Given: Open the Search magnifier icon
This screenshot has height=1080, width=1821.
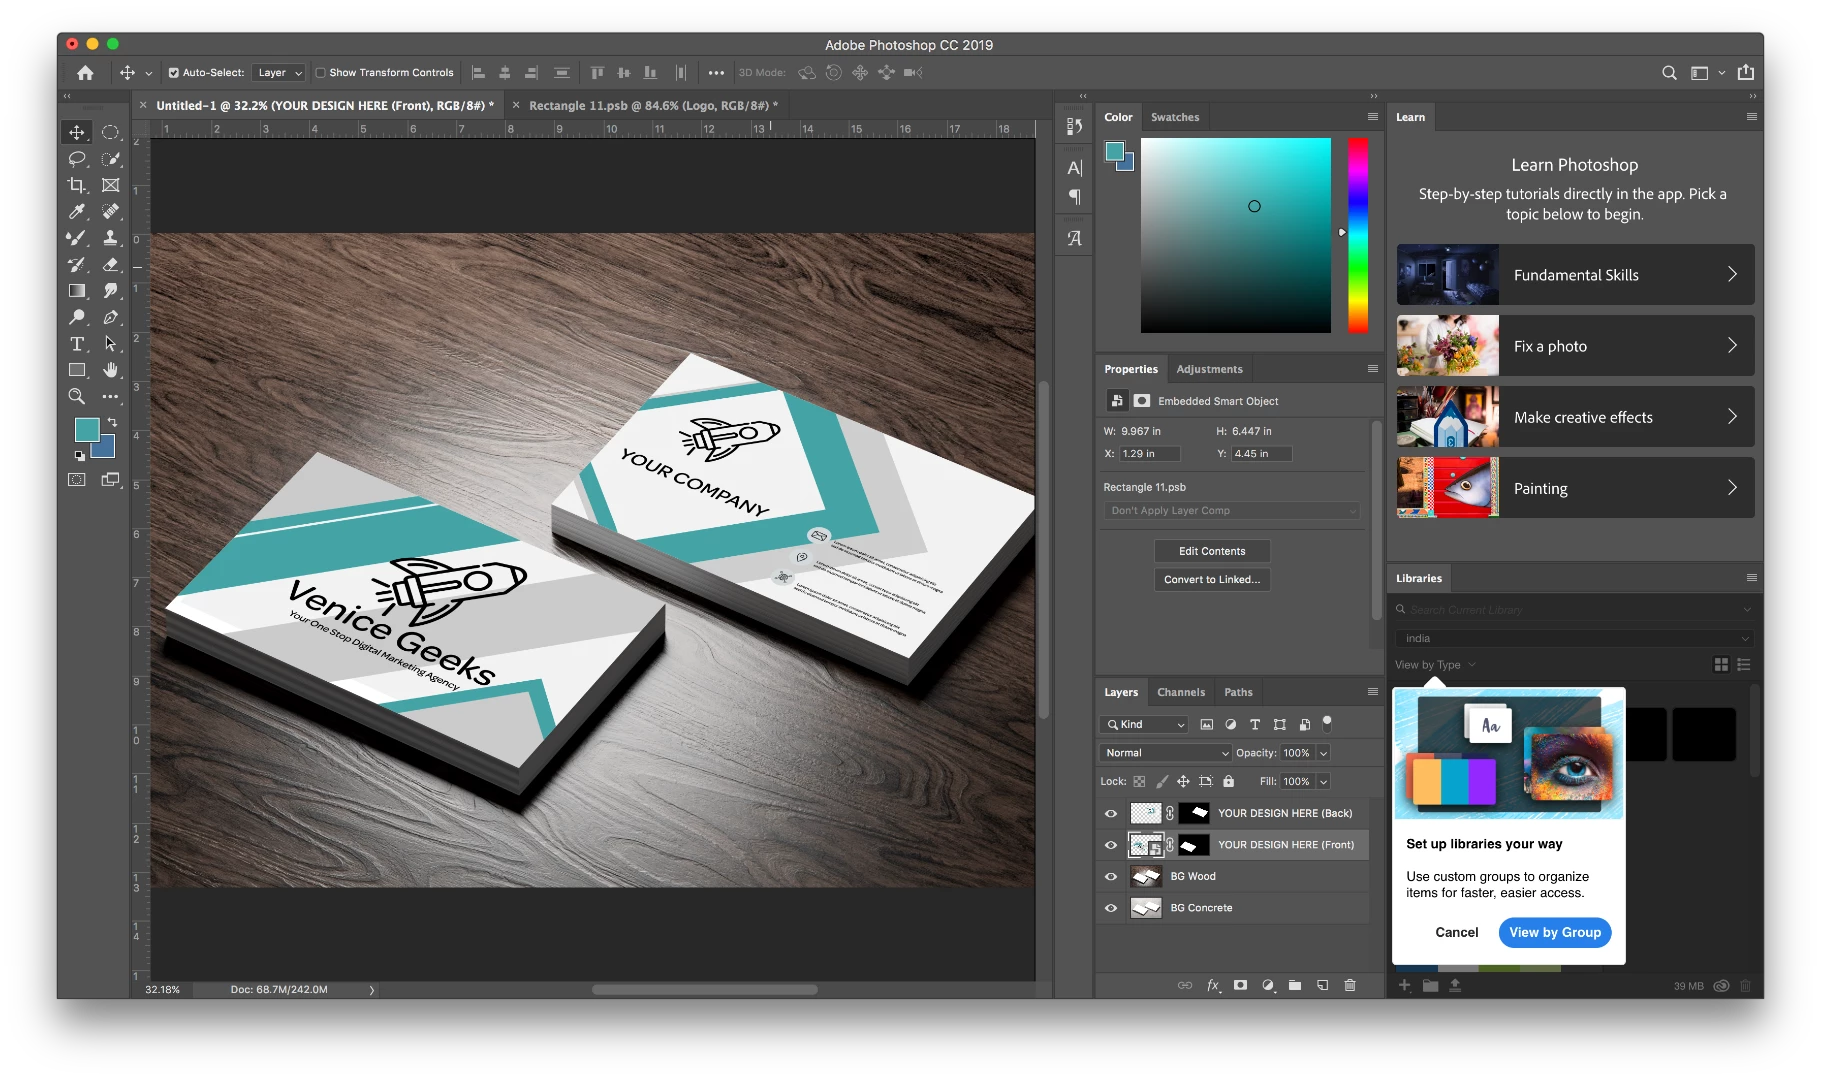Looking at the screenshot, I should pos(1669,73).
